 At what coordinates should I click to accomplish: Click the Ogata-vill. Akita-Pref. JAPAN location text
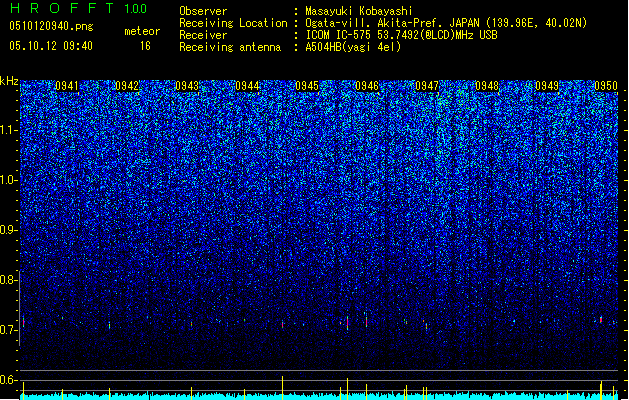(x=446, y=23)
